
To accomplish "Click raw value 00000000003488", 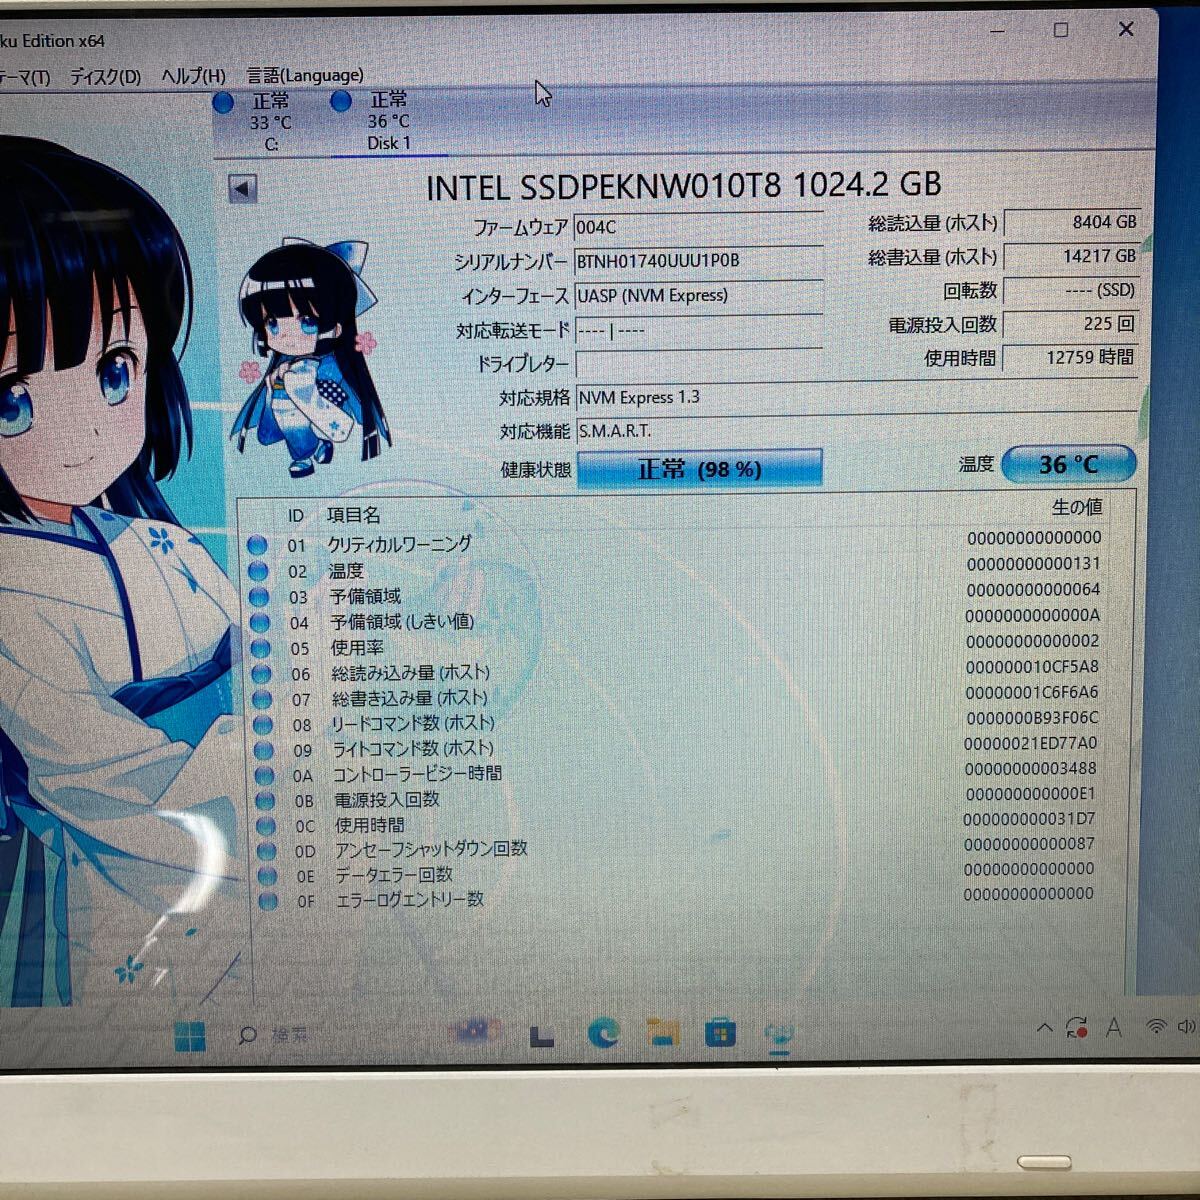I will pyautogui.click(x=1030, y=769).
